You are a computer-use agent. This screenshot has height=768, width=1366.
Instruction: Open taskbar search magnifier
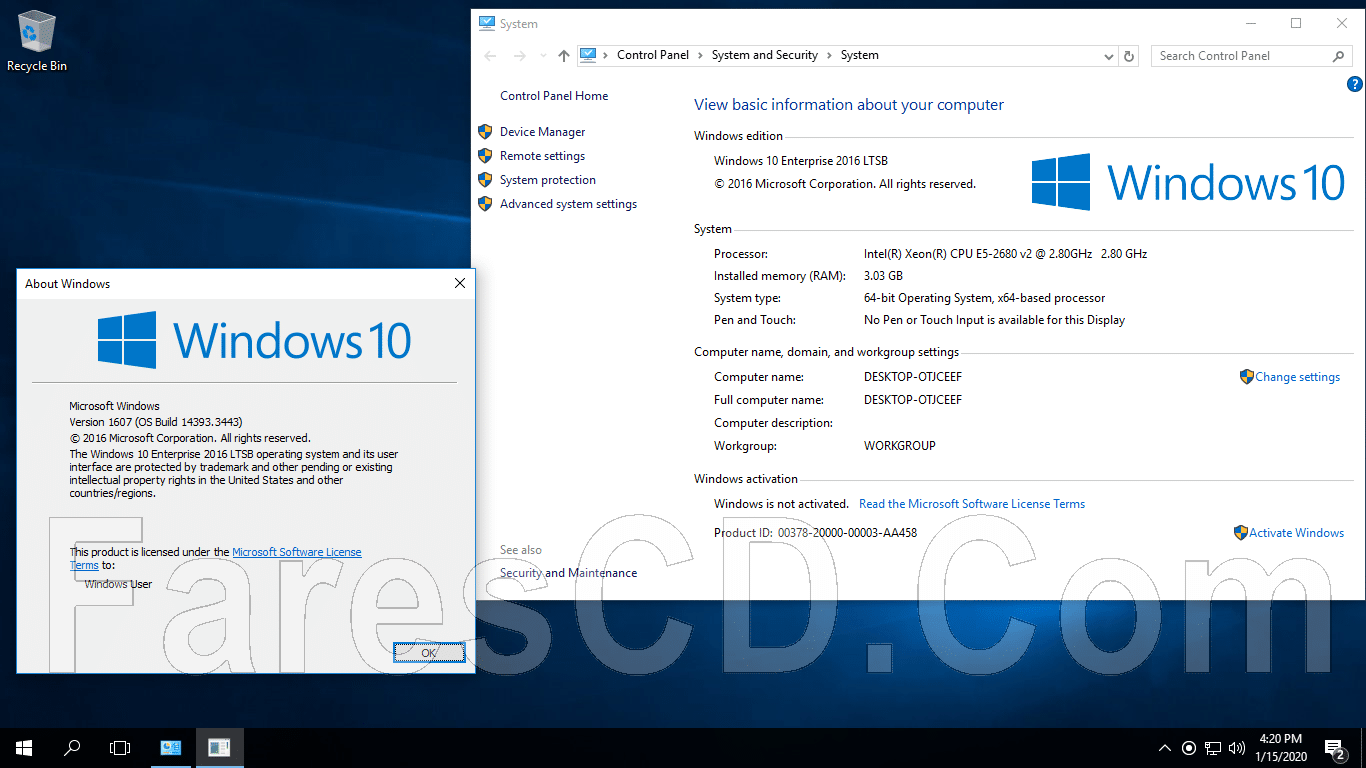pyautogui.click(x=72, y=747)
